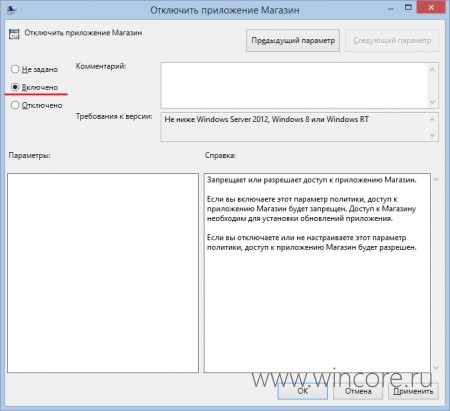Open the window system menu icon
This screenshot has width=450, height=411.
pyautogui.click(x=12, y=10)
